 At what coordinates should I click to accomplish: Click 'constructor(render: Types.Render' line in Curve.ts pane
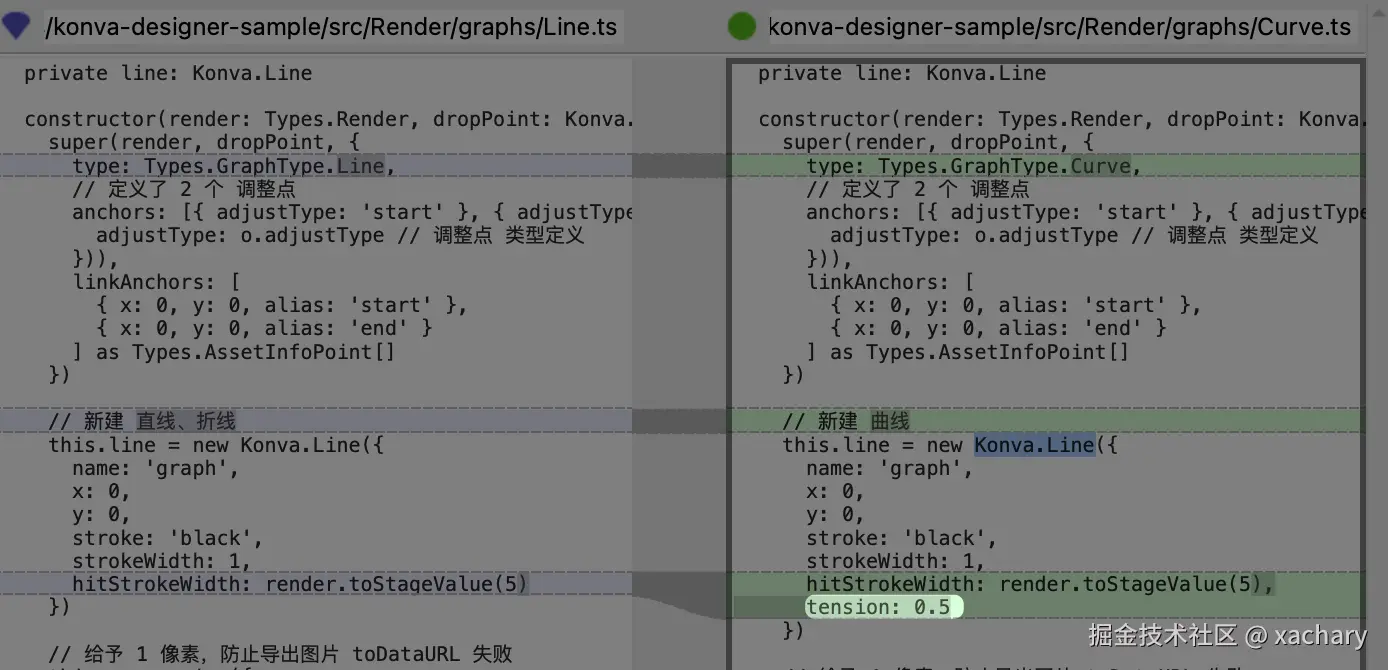pyautogui.click(x=1060, y=119)
